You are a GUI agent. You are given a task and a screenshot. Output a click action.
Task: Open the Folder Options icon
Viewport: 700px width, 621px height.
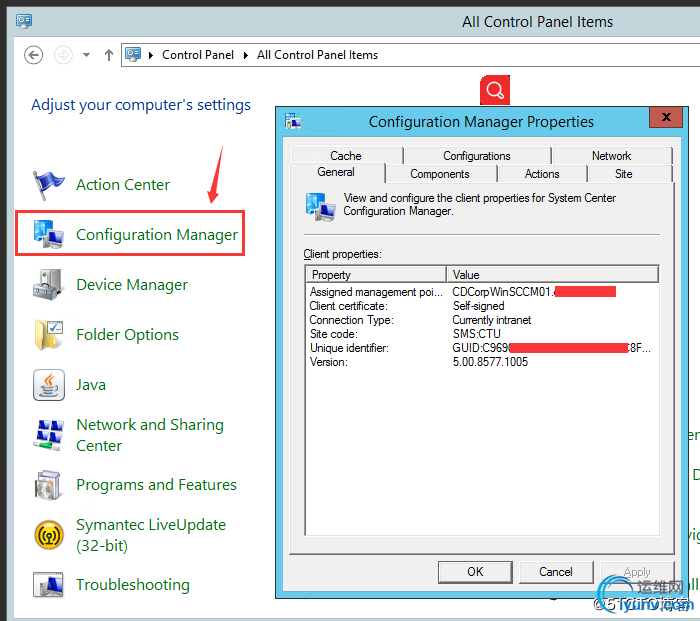pos(48,334)
